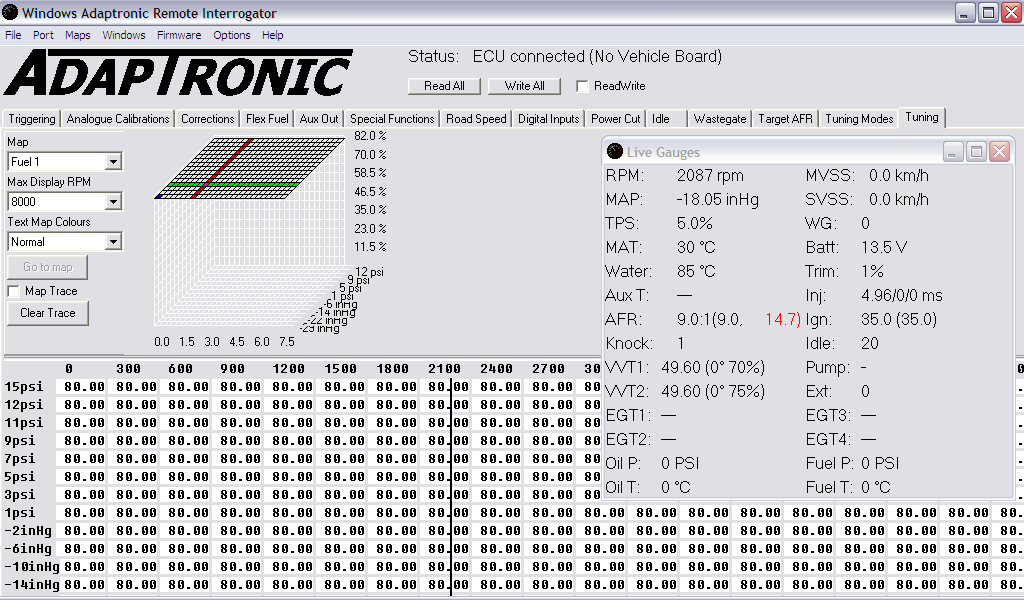Viewport: 1024px width, 600px height.
Task: Open the Text Map Colours dropdown
Action: (113, 241)
